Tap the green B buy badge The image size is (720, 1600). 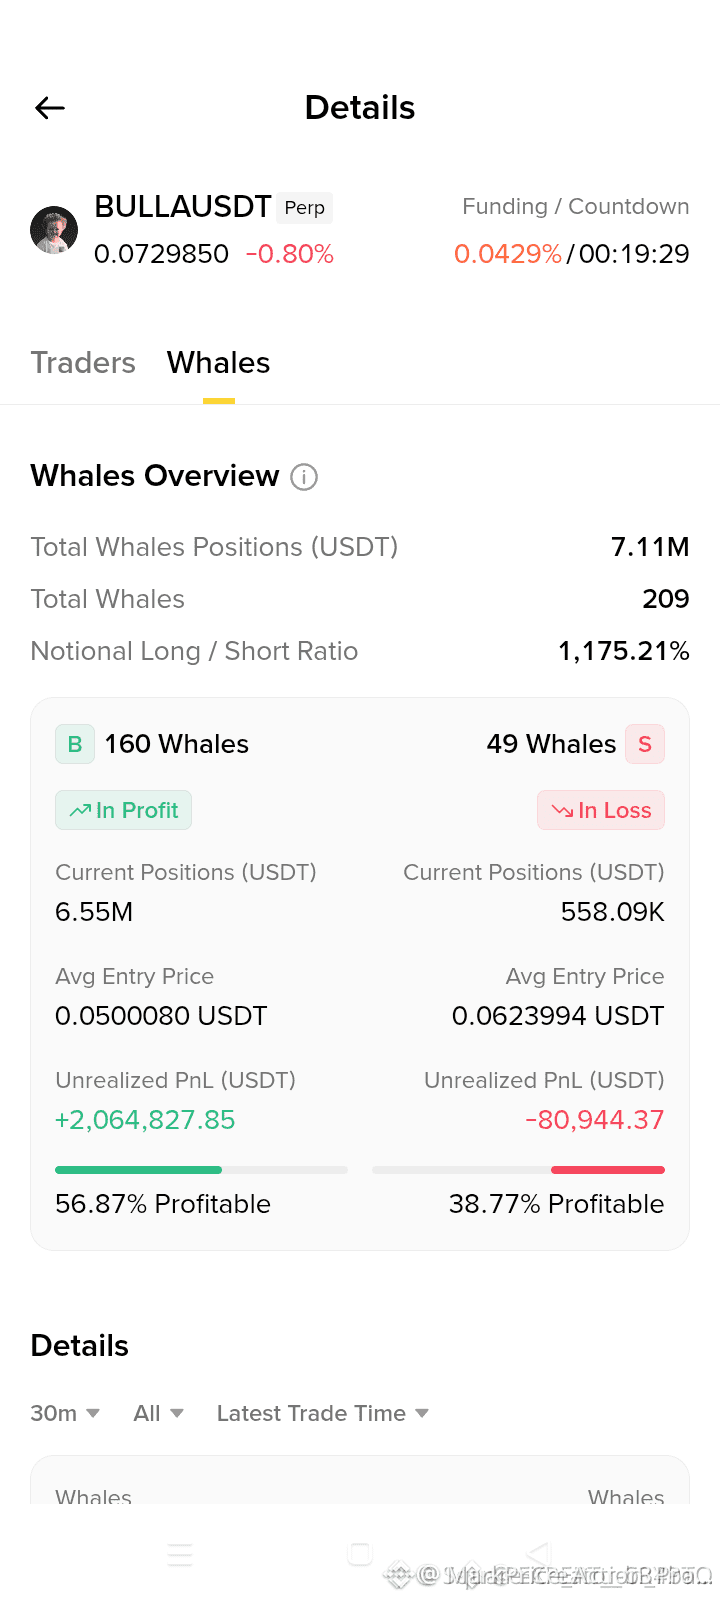tap(75, 744)
